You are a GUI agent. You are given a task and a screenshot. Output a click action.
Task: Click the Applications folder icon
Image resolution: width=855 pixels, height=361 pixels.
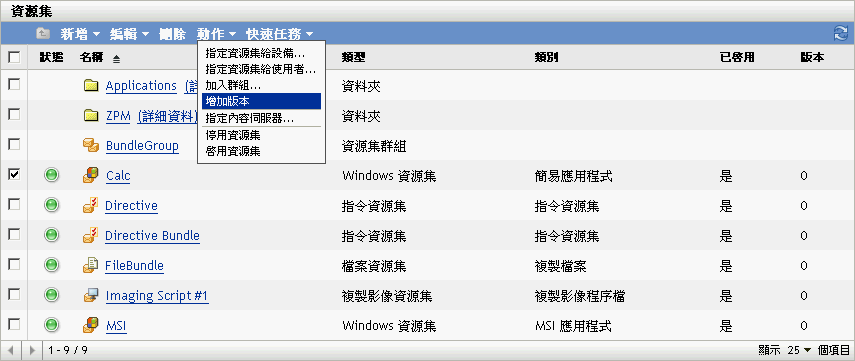[x=91, y=86]
